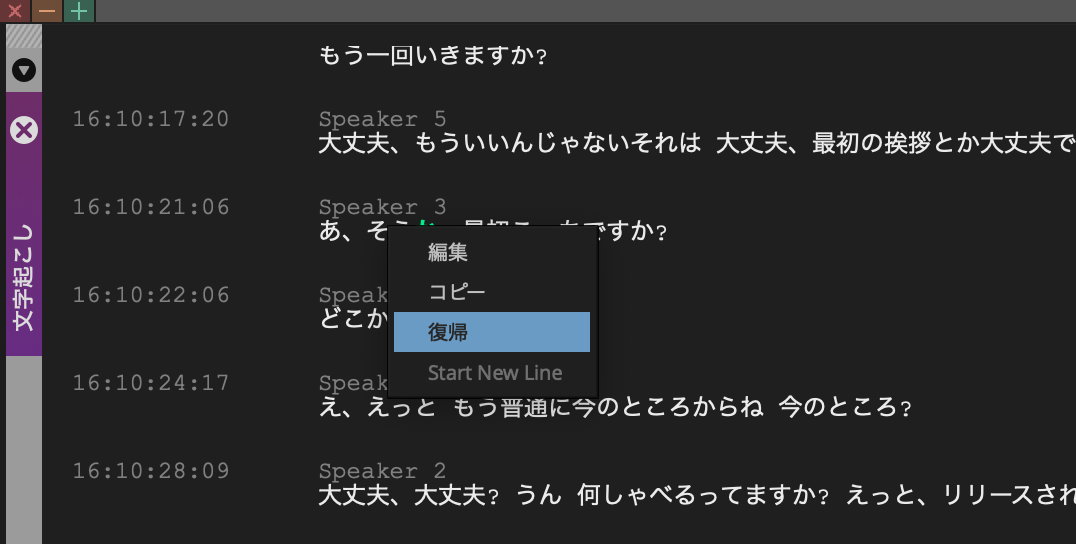The height and width of the screenshot is (544, 1076).
Task: Select timestamp 16:10:22:06
Action: coord(151,294)
